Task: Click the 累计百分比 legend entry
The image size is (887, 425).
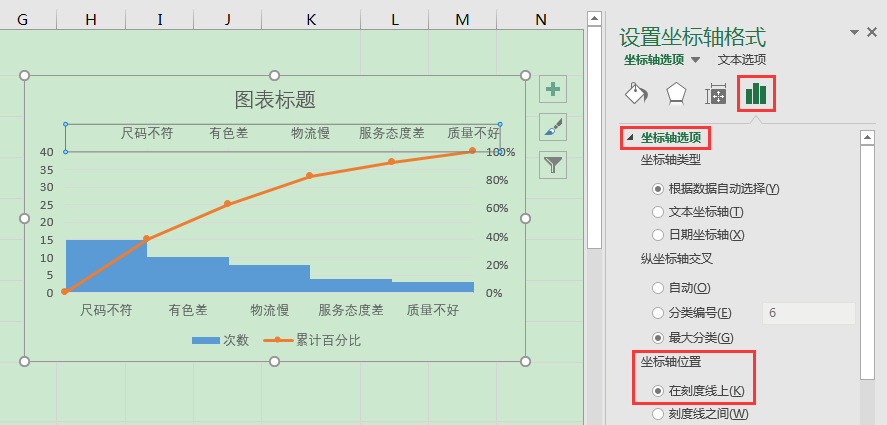Action: (x=312, y=340)
